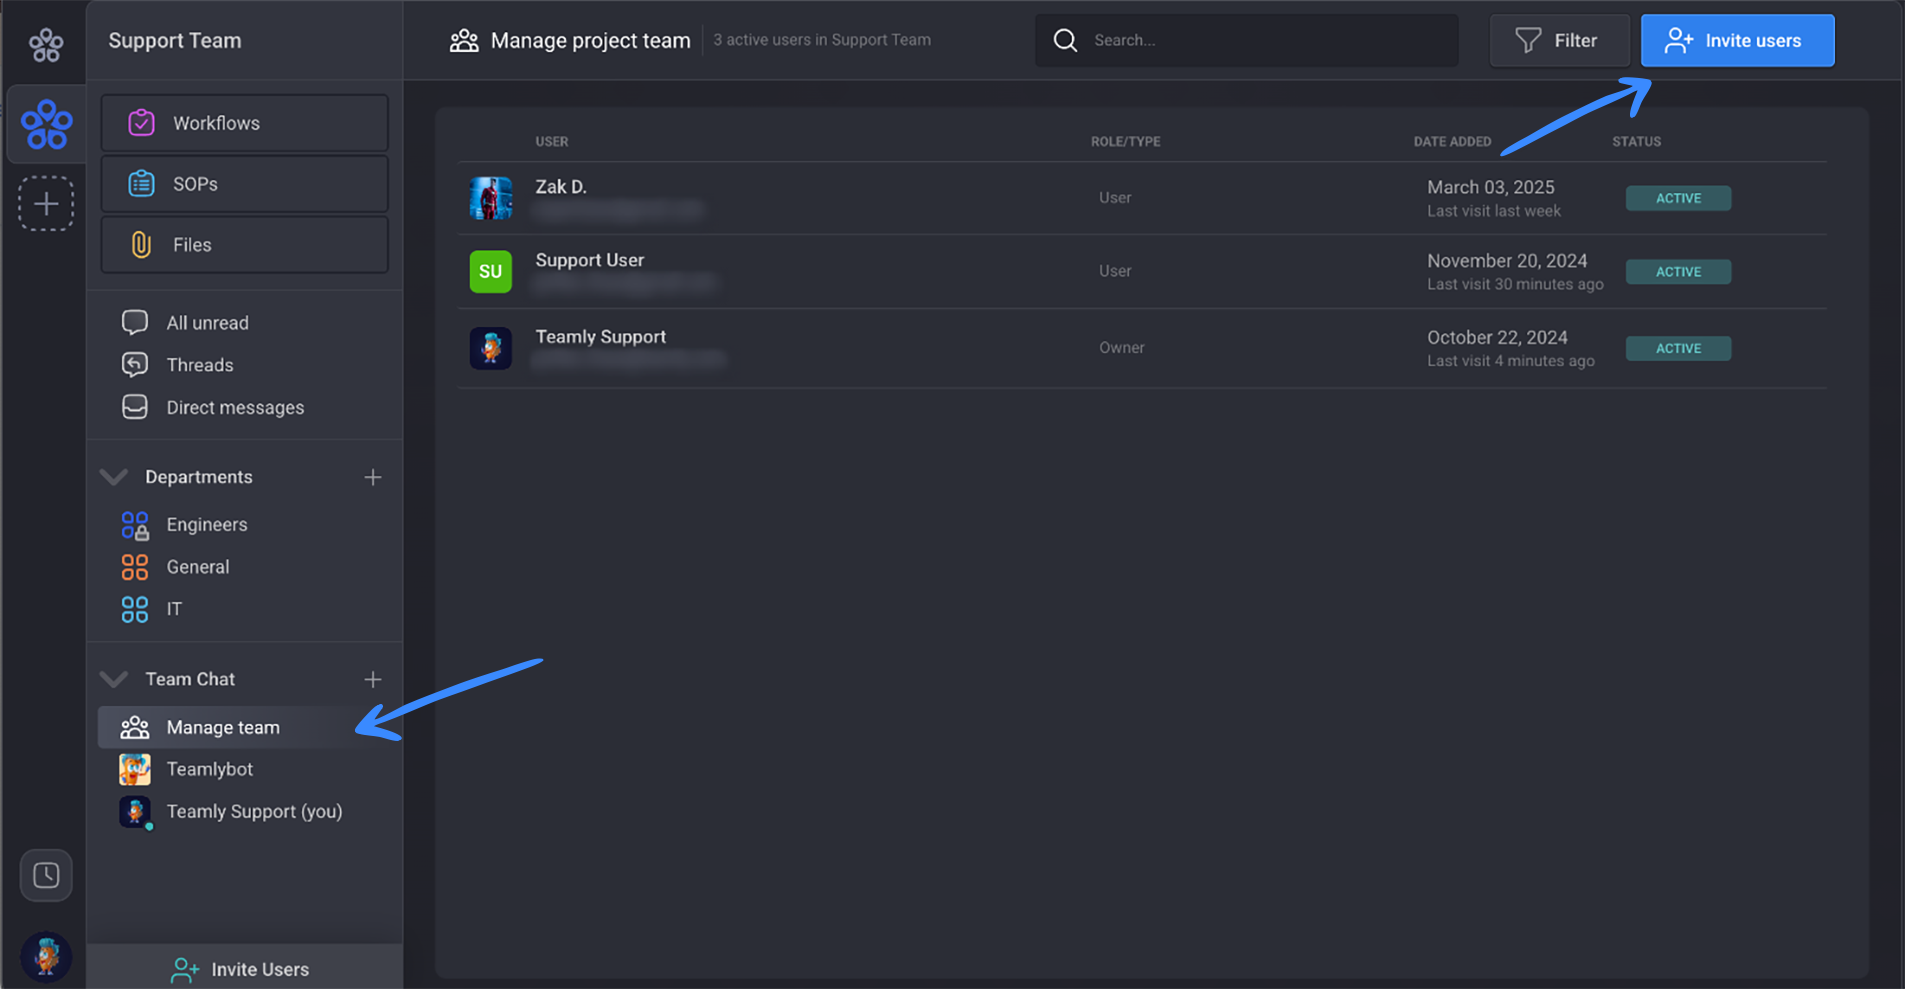Click Teamly Support's ACTIVE status badge
The height and width of the screenshot is (989, 1905).
1678,348
